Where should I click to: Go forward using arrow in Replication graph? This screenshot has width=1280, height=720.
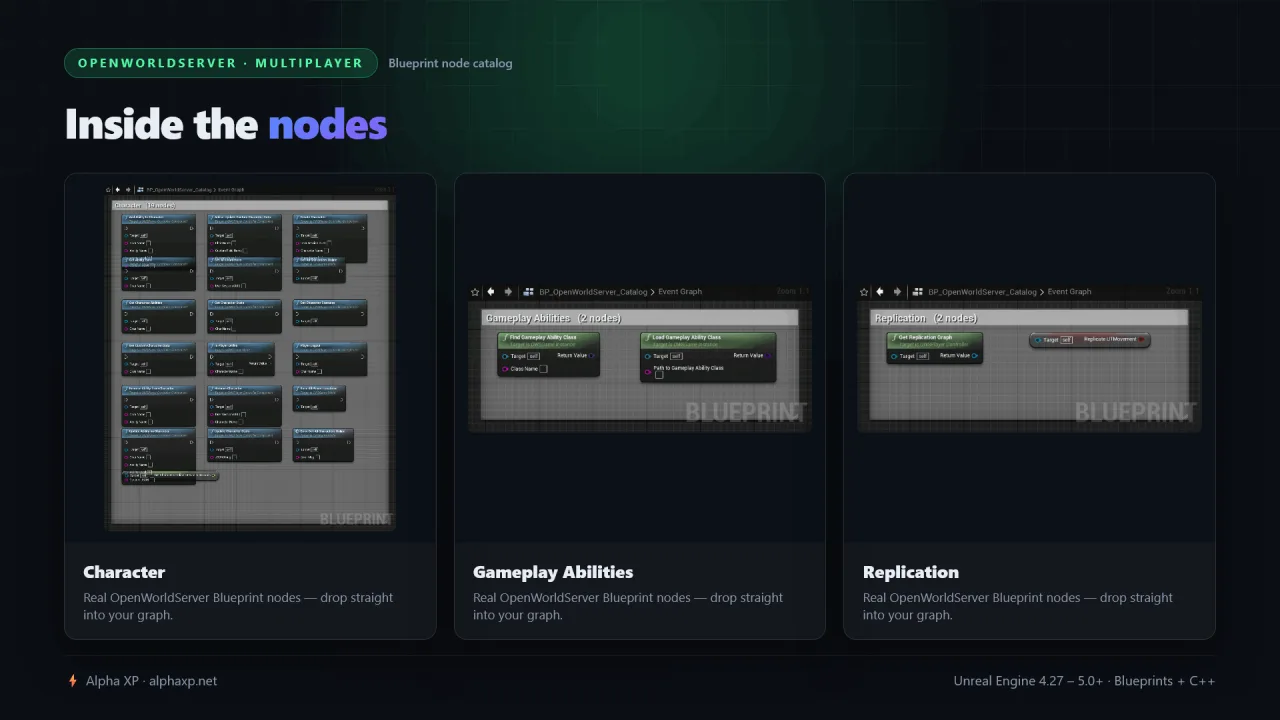(897, 292)
